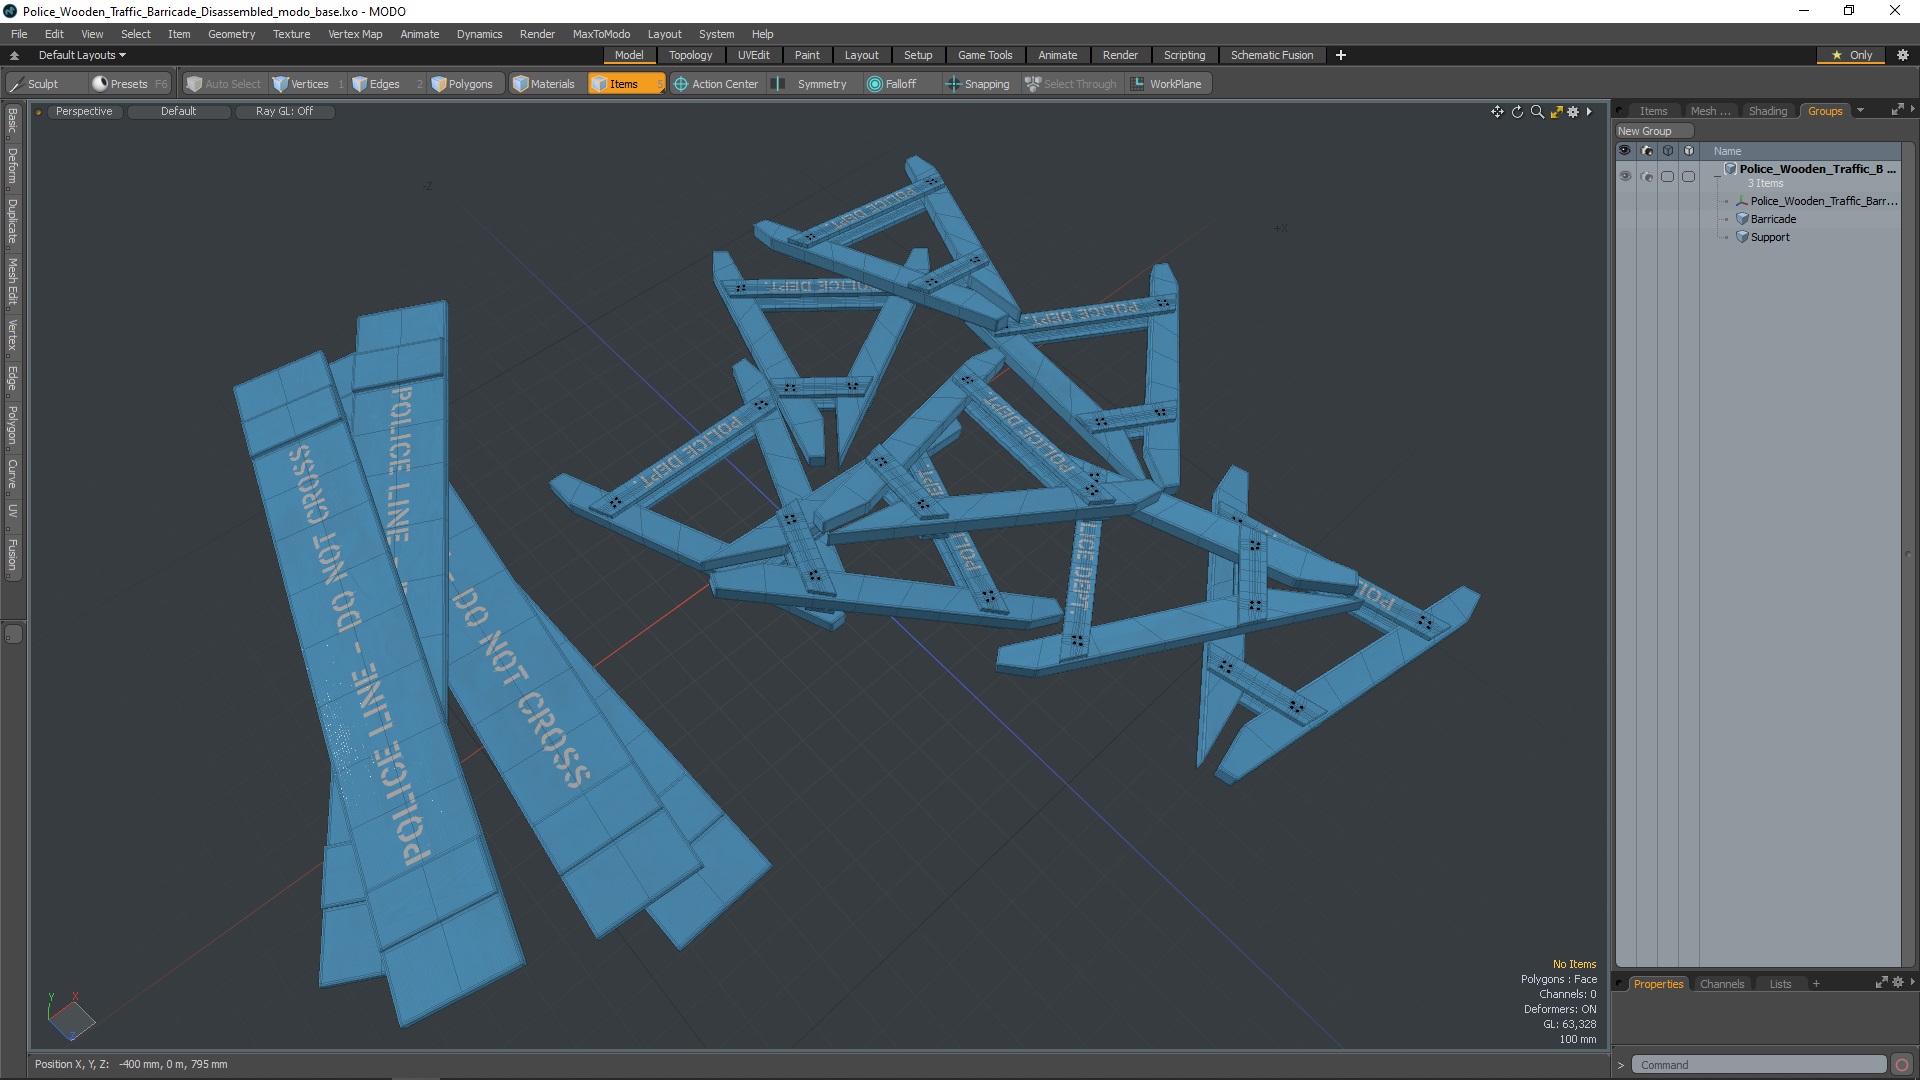This screenshot has width=1920, height=1080.
Task: Open the Perspective view type dropdown
Action: click(x=84, y=111)
